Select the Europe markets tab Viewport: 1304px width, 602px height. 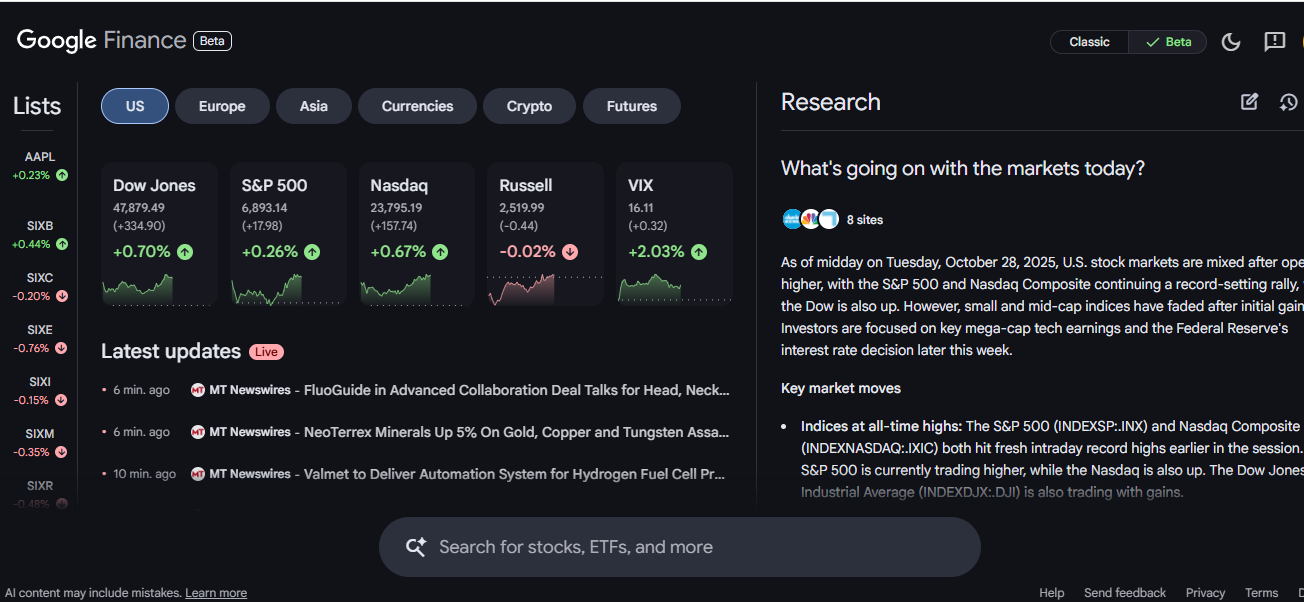click(222, 106)
